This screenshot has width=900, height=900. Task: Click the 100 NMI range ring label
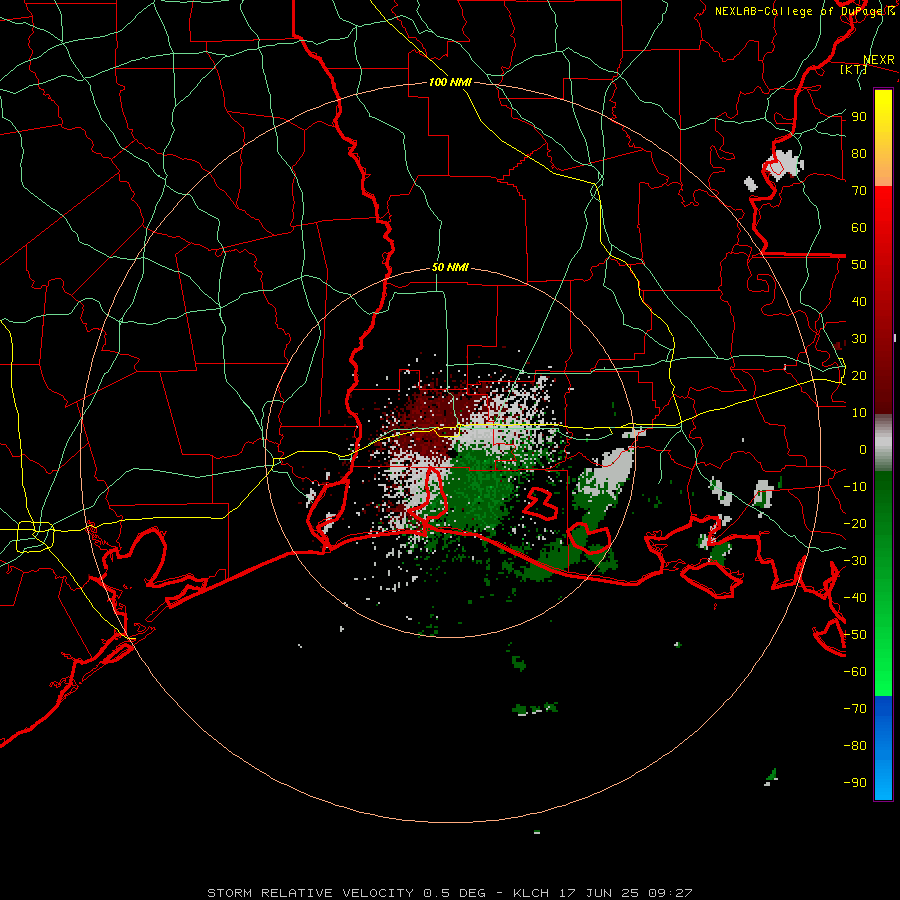coord(450,82)
